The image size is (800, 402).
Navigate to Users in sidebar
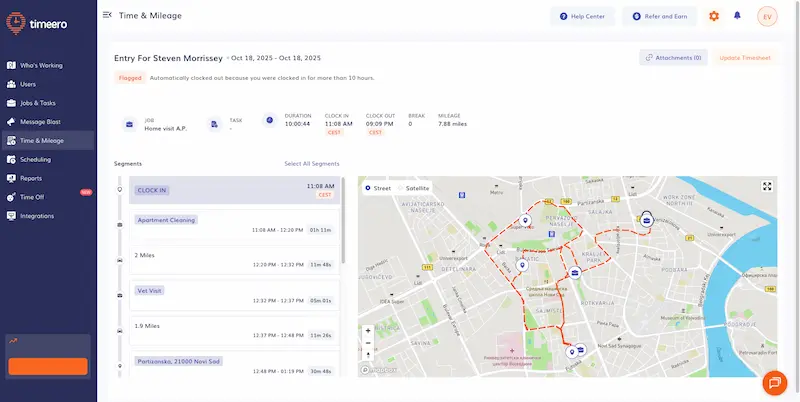pos(48,84)
